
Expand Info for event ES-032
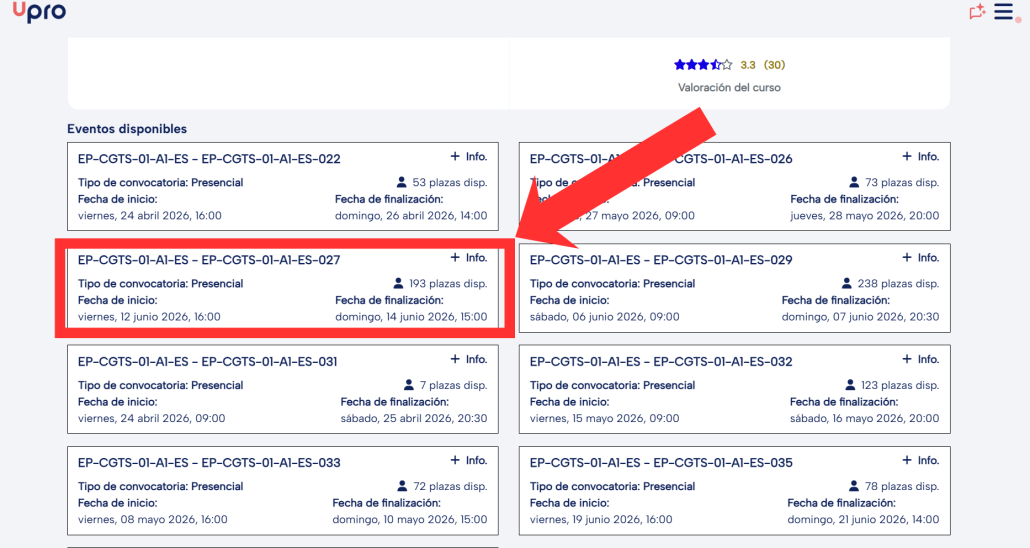pyautogui.click(x=920, y=359)
